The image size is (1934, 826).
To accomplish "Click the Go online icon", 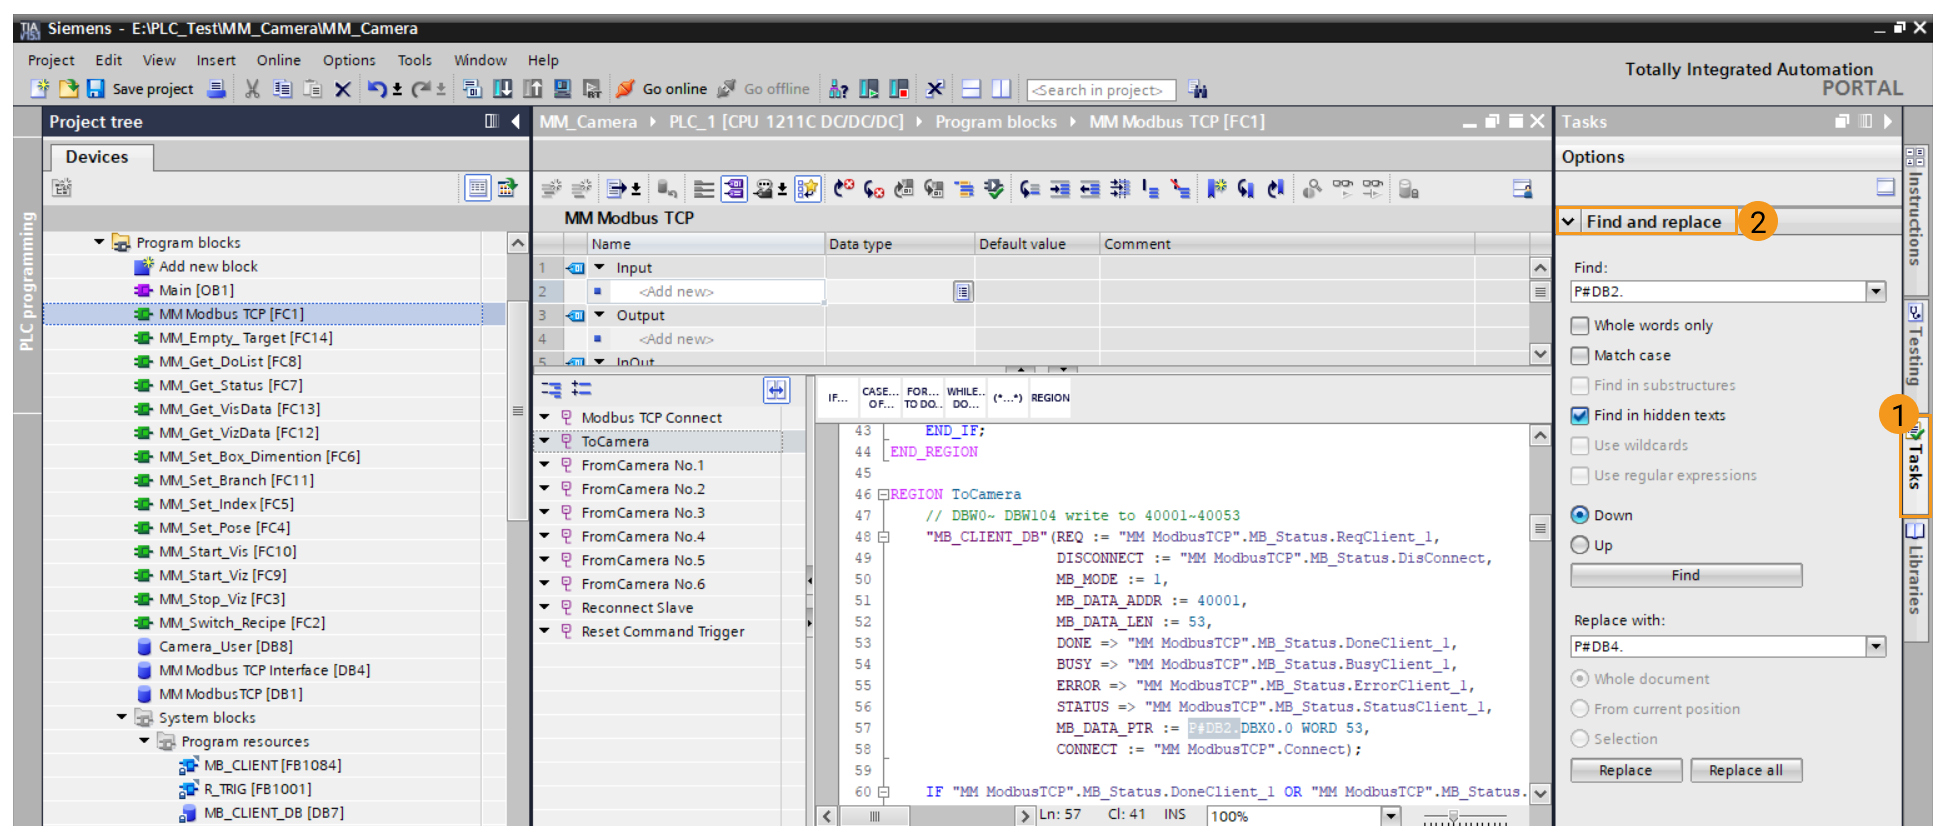I will [626, 89].
